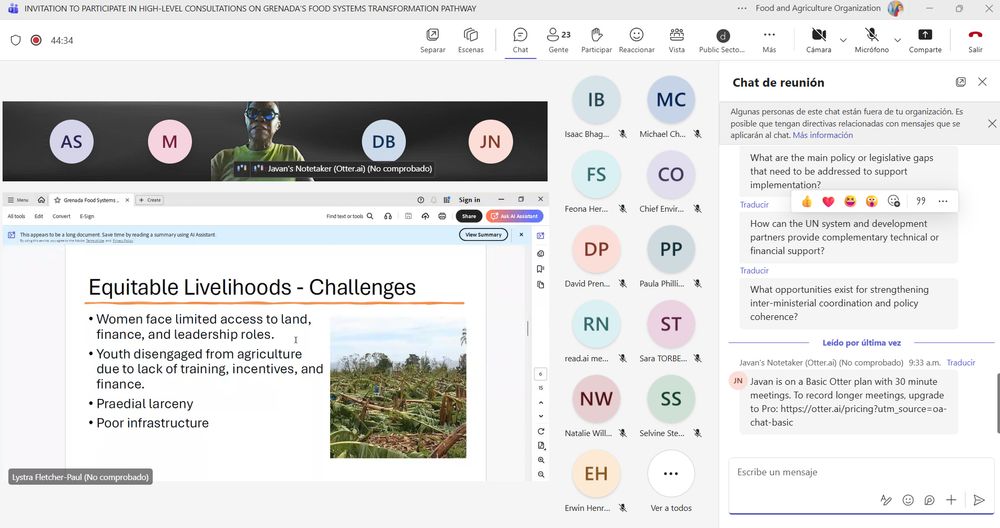The height and width of the screenshot is (528, 1000).
Task: Zoom in on the PDF page
Action: pos(541,460)
